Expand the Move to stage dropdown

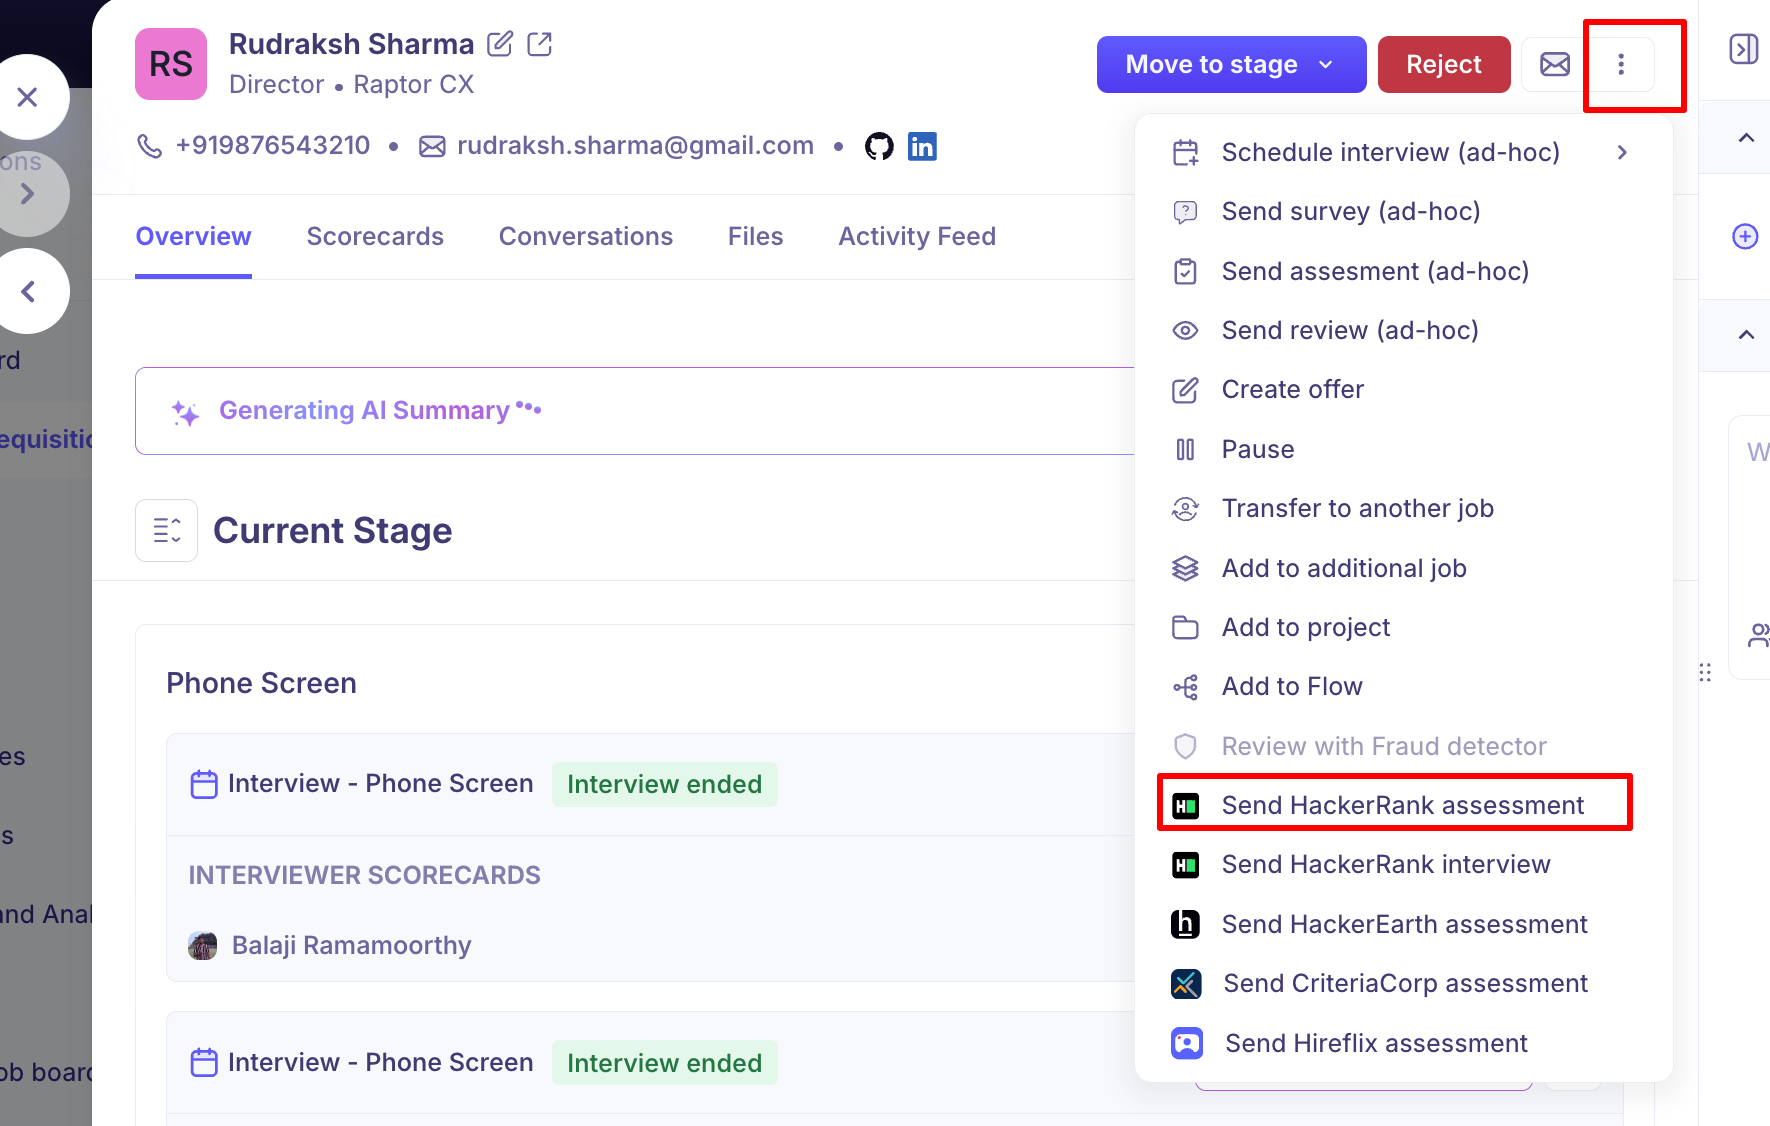click(x=1231, y=65)
